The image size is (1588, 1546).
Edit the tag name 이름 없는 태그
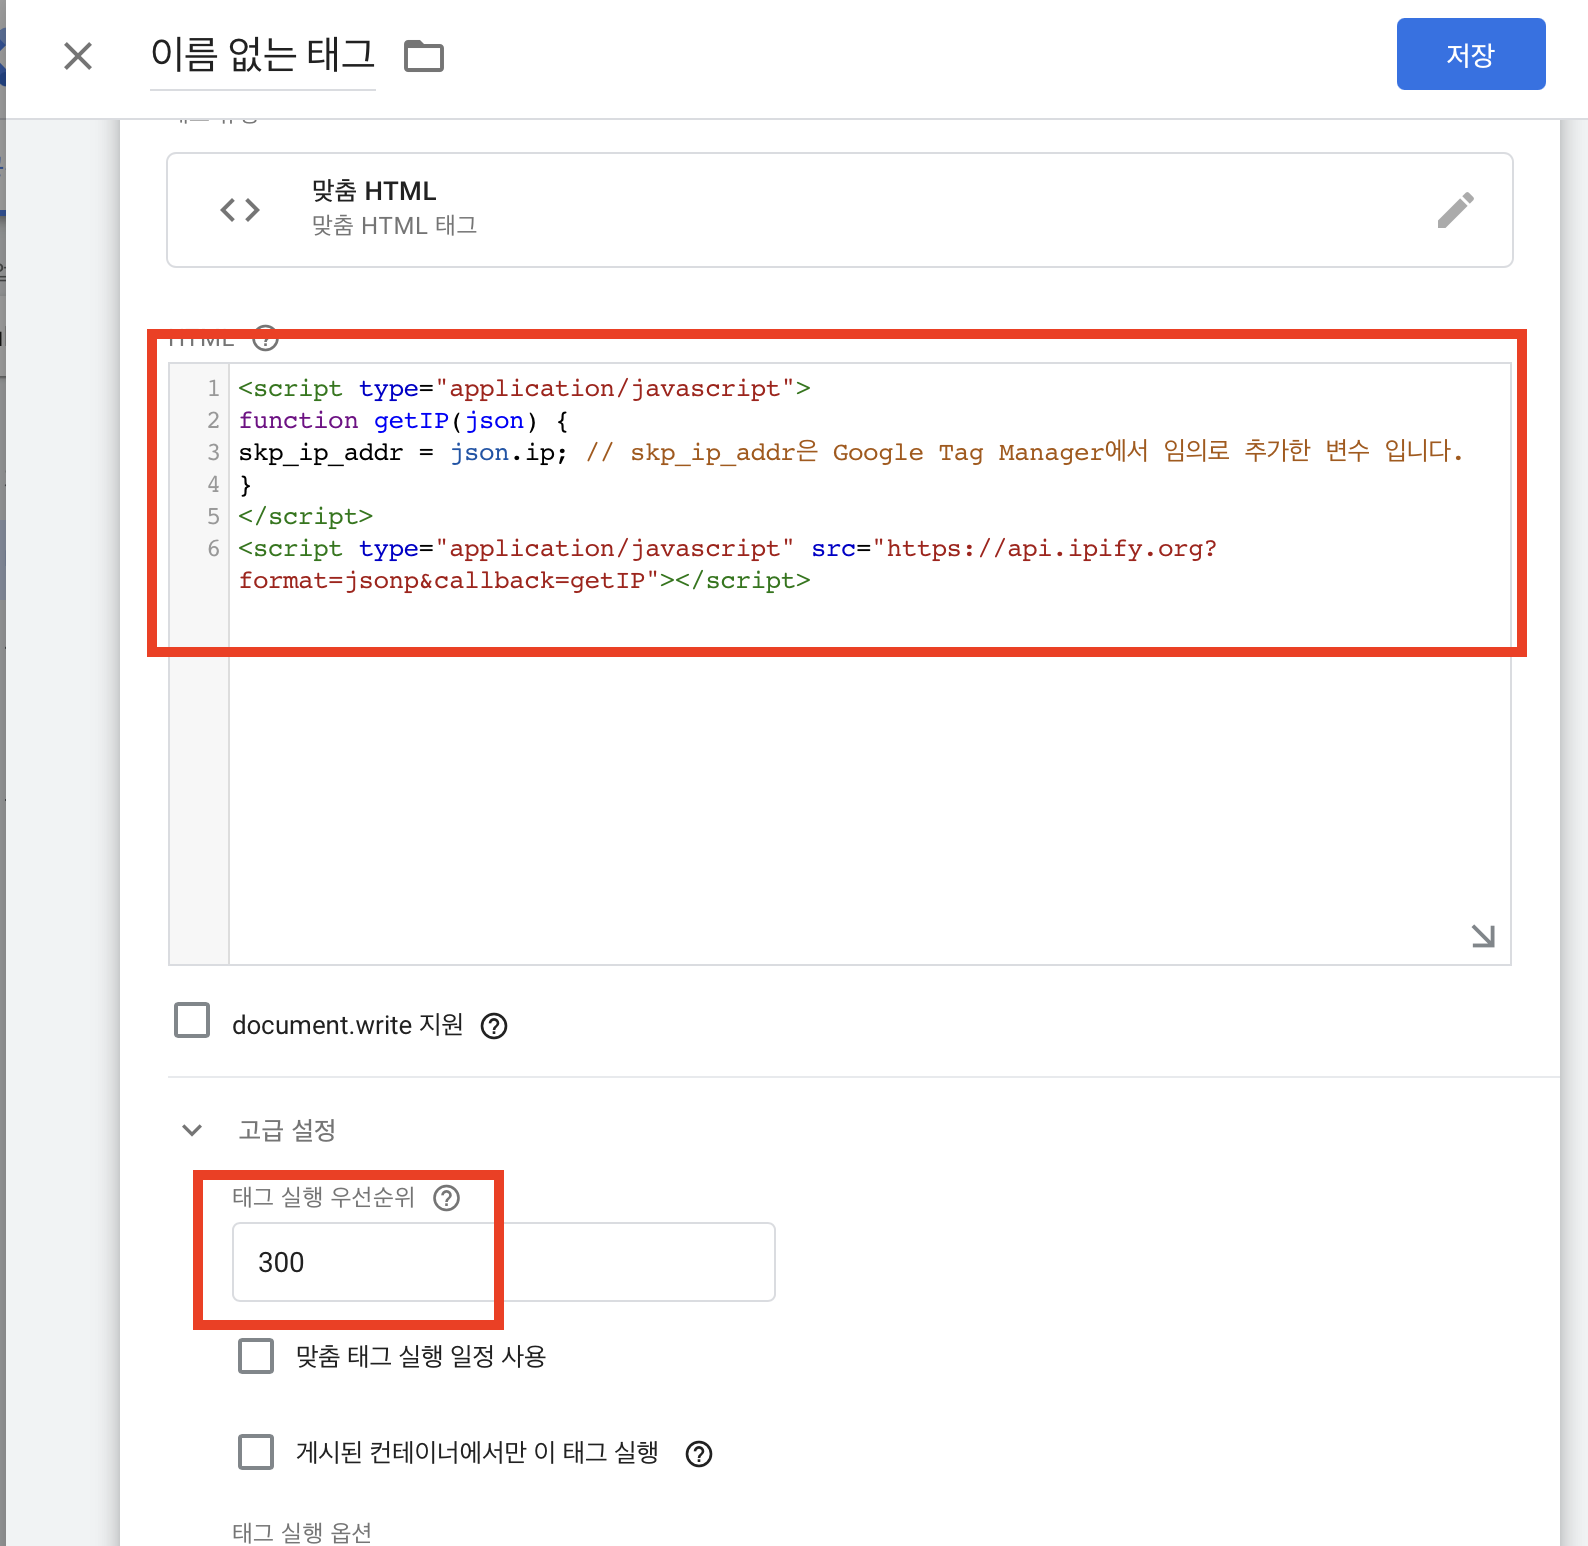pos(263,55)
